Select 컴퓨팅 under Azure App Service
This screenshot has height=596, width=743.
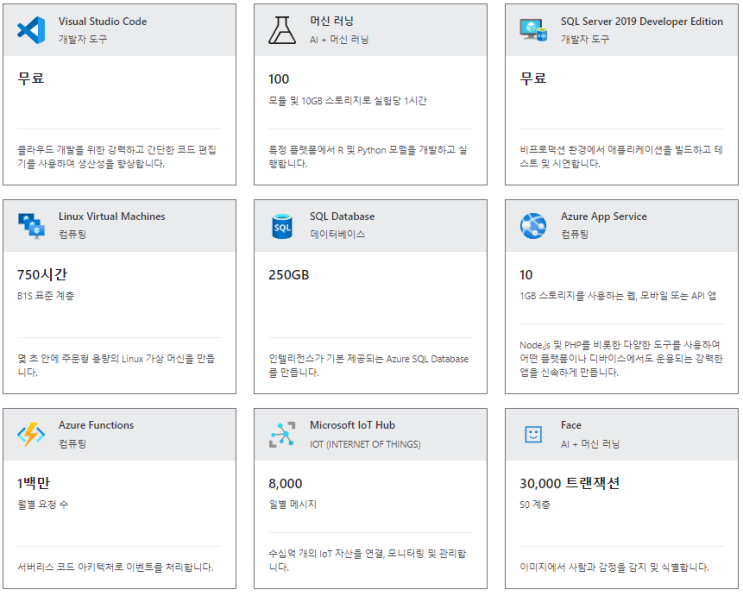click(575, 234)
